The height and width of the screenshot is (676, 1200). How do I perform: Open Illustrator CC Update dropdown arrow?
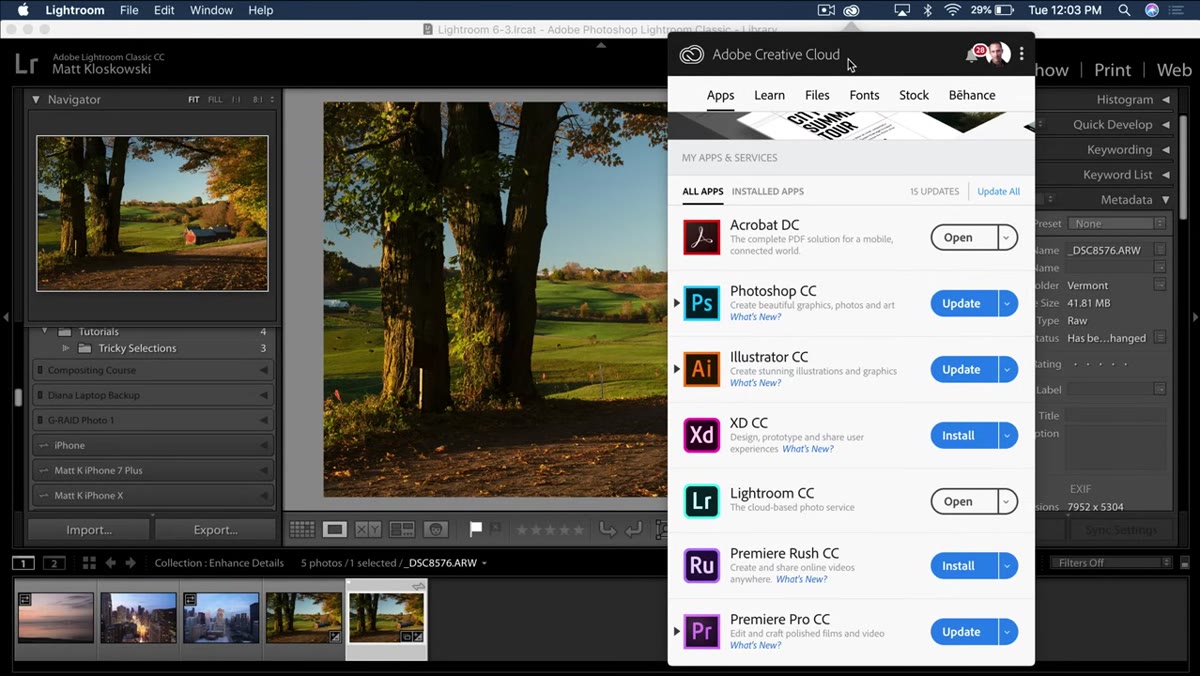tap(1008, 370)
